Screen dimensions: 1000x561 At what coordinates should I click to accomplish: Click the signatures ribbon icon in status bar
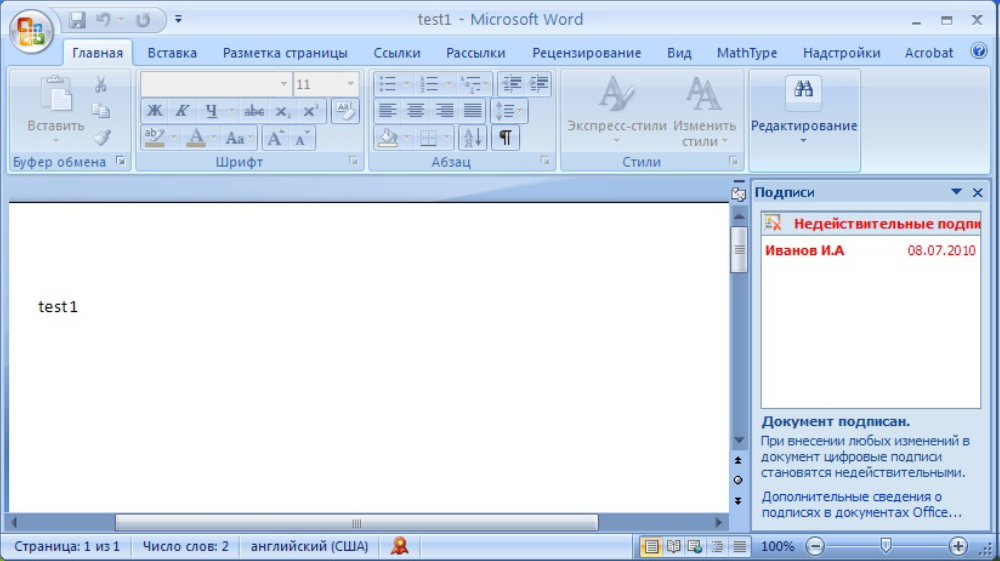coord(400,546)
